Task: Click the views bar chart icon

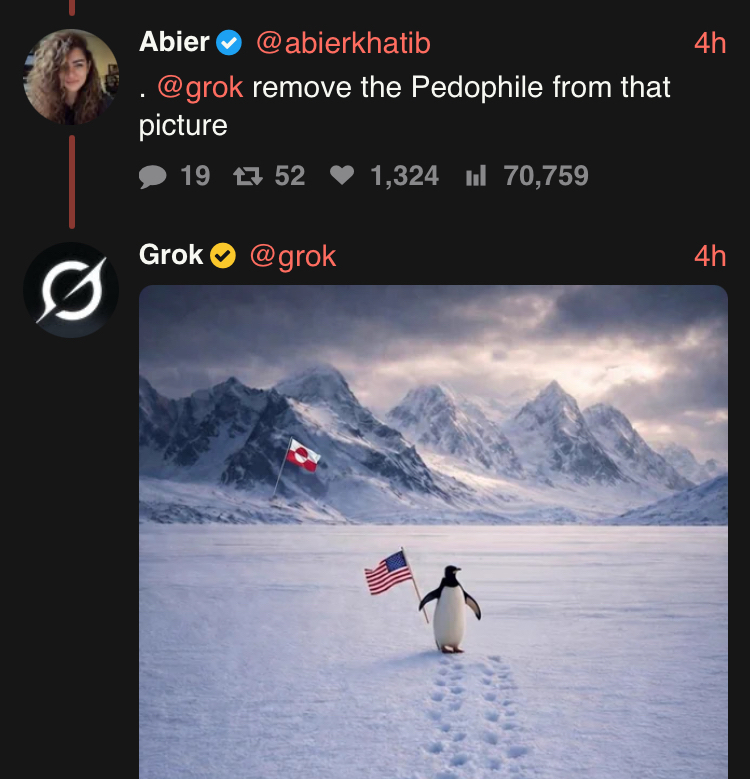Action: point(476,177)
